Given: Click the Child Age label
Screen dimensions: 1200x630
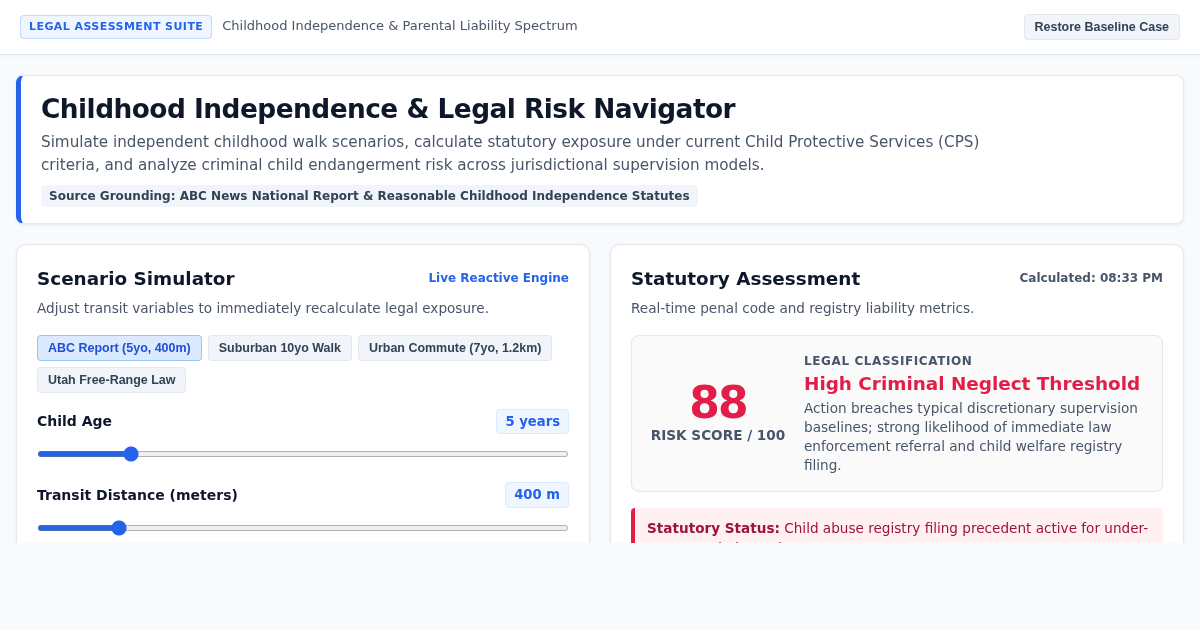Looking at the screenshot, I should tap(74, 421).
